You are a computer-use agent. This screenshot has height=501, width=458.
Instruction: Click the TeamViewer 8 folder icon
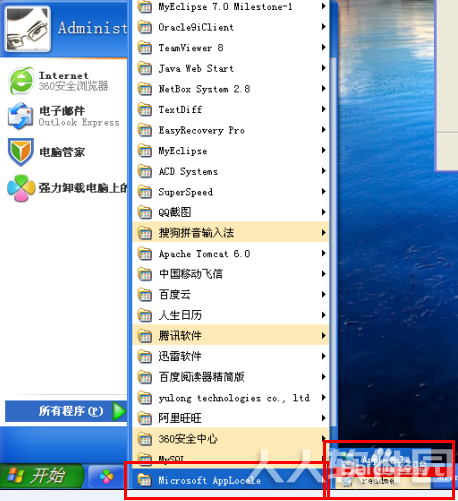click(x=145, y=48)
